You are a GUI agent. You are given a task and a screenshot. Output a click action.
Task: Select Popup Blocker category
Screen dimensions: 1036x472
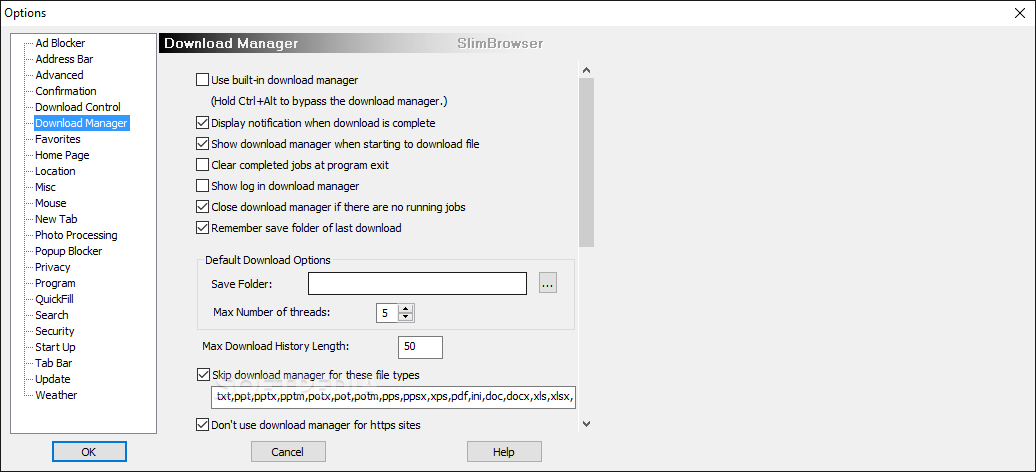click(69, 251)
